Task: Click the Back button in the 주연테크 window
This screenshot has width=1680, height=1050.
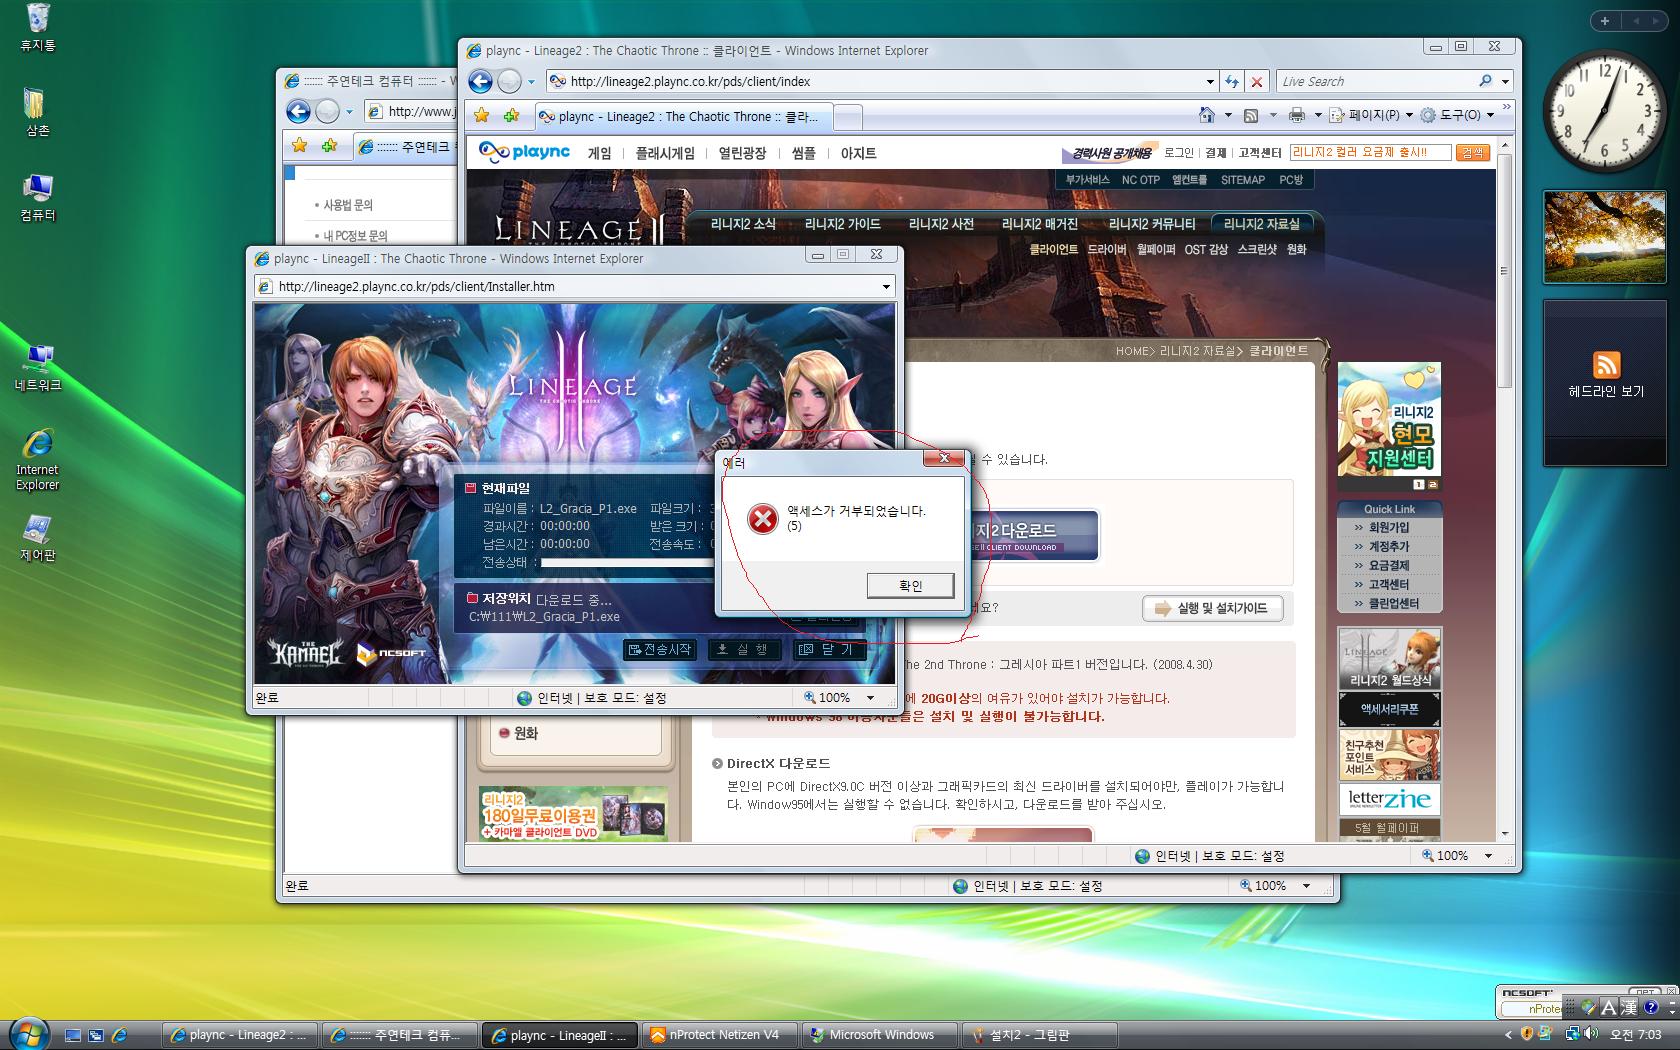Action: tap(298, 111)
